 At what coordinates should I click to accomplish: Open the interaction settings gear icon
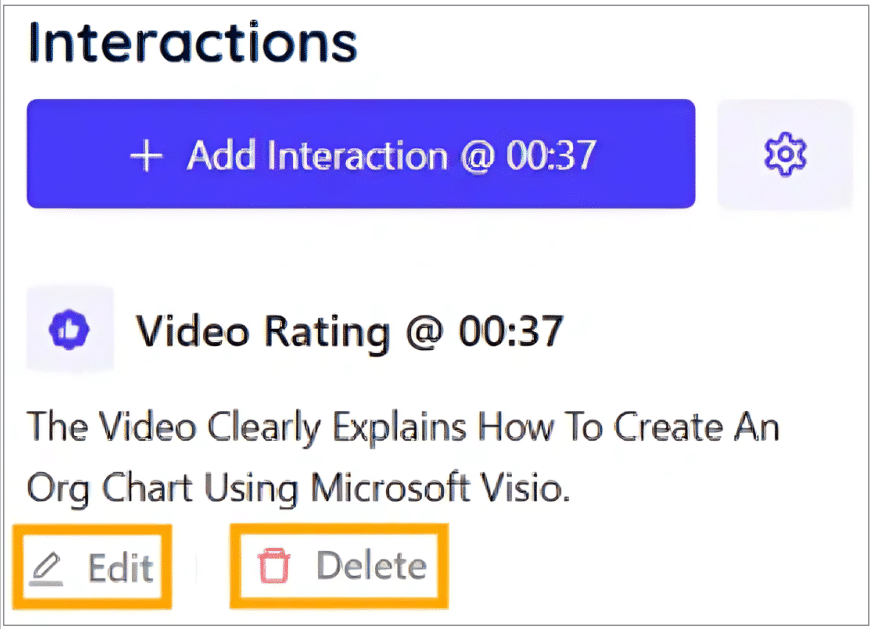[x=785, y=154]
